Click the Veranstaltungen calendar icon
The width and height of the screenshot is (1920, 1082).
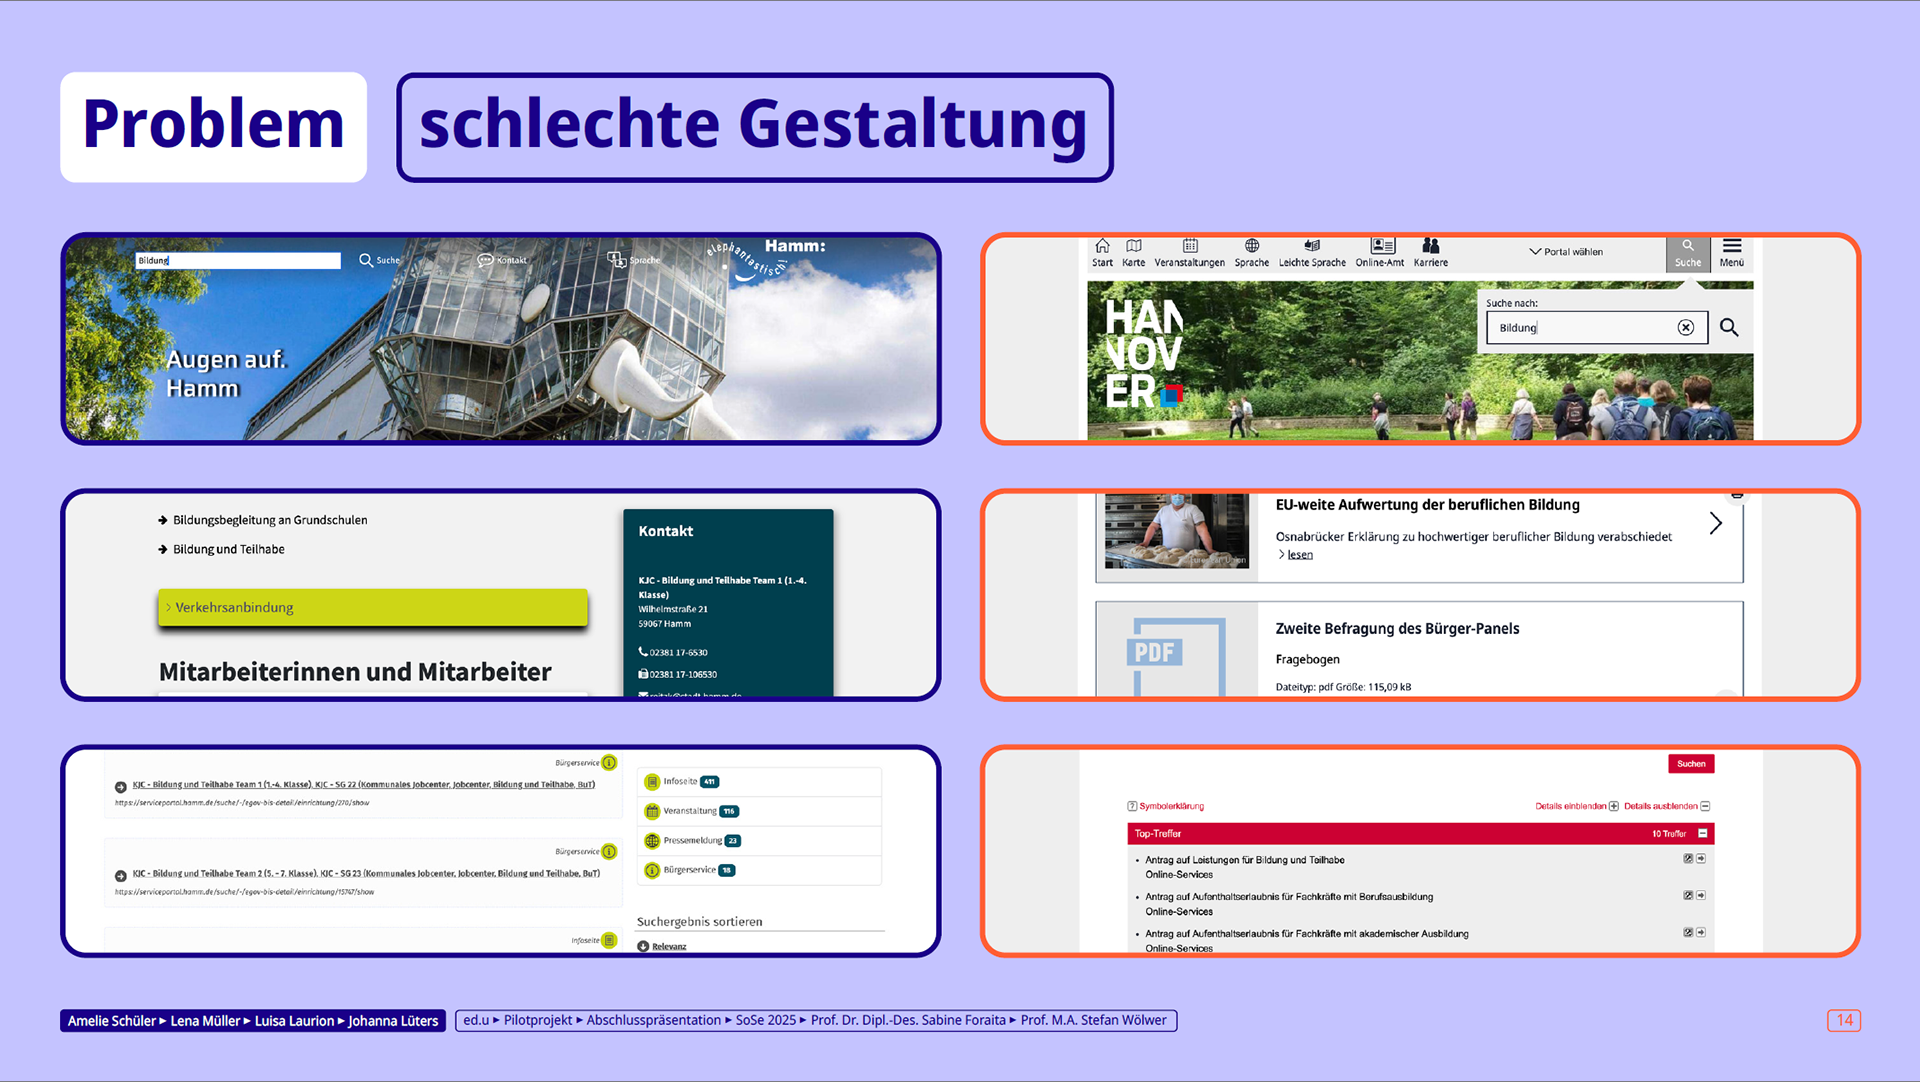pos(1189,246)
